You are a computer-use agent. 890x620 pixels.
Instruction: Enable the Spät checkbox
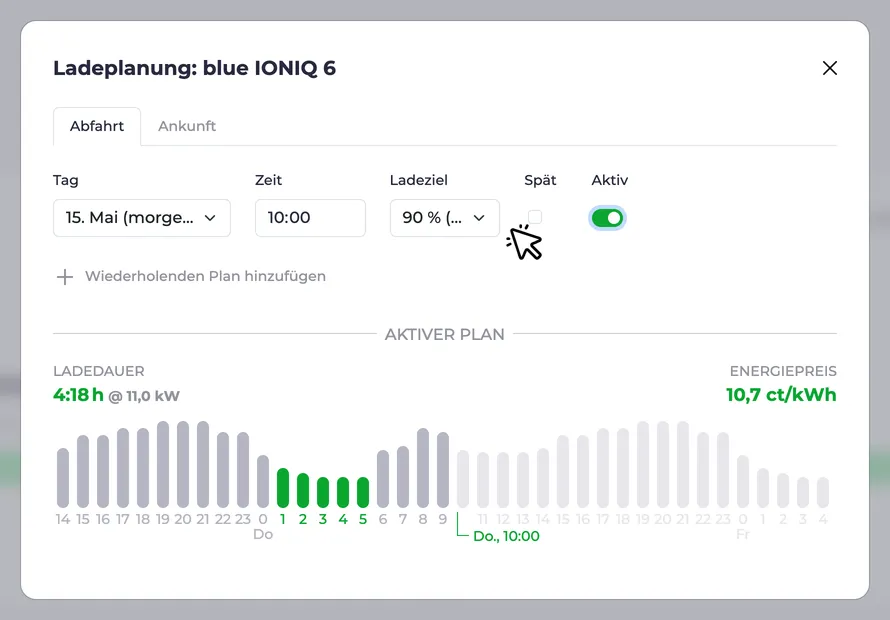(x=535, y=217)
